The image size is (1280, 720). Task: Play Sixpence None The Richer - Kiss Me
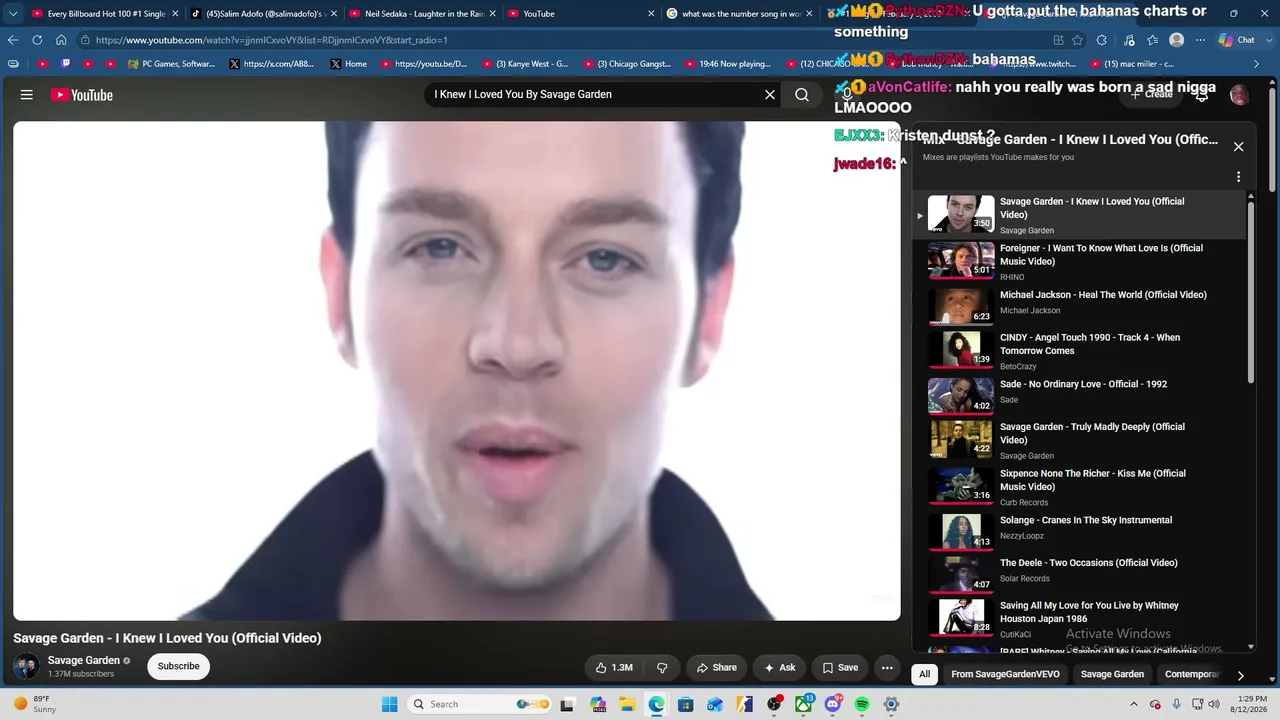point(1080,486)
